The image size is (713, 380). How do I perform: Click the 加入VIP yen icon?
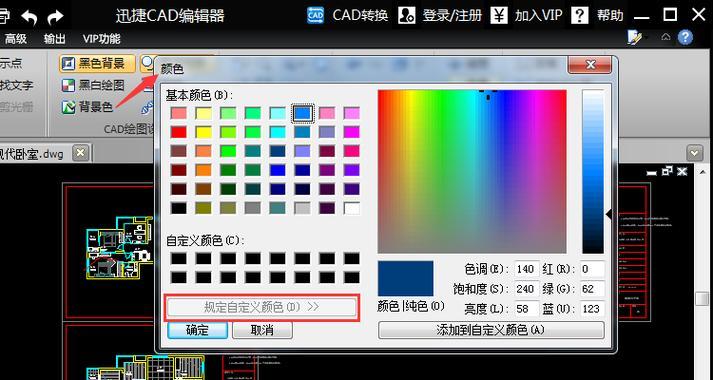tap(499, 15)
